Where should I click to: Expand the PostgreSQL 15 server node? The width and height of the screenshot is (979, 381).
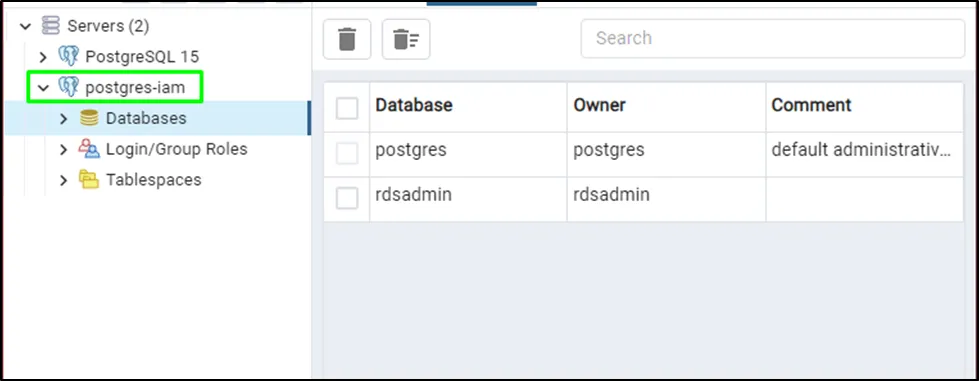[43, 57]
